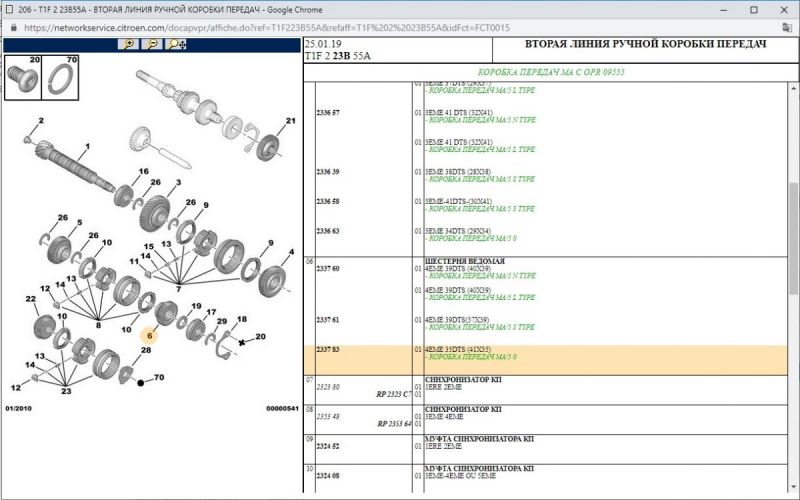The height and width of the screenshot is (500, 800).
Task: Click the zoom-with-pan magnifier icon
Action: (x=176, y=44)
